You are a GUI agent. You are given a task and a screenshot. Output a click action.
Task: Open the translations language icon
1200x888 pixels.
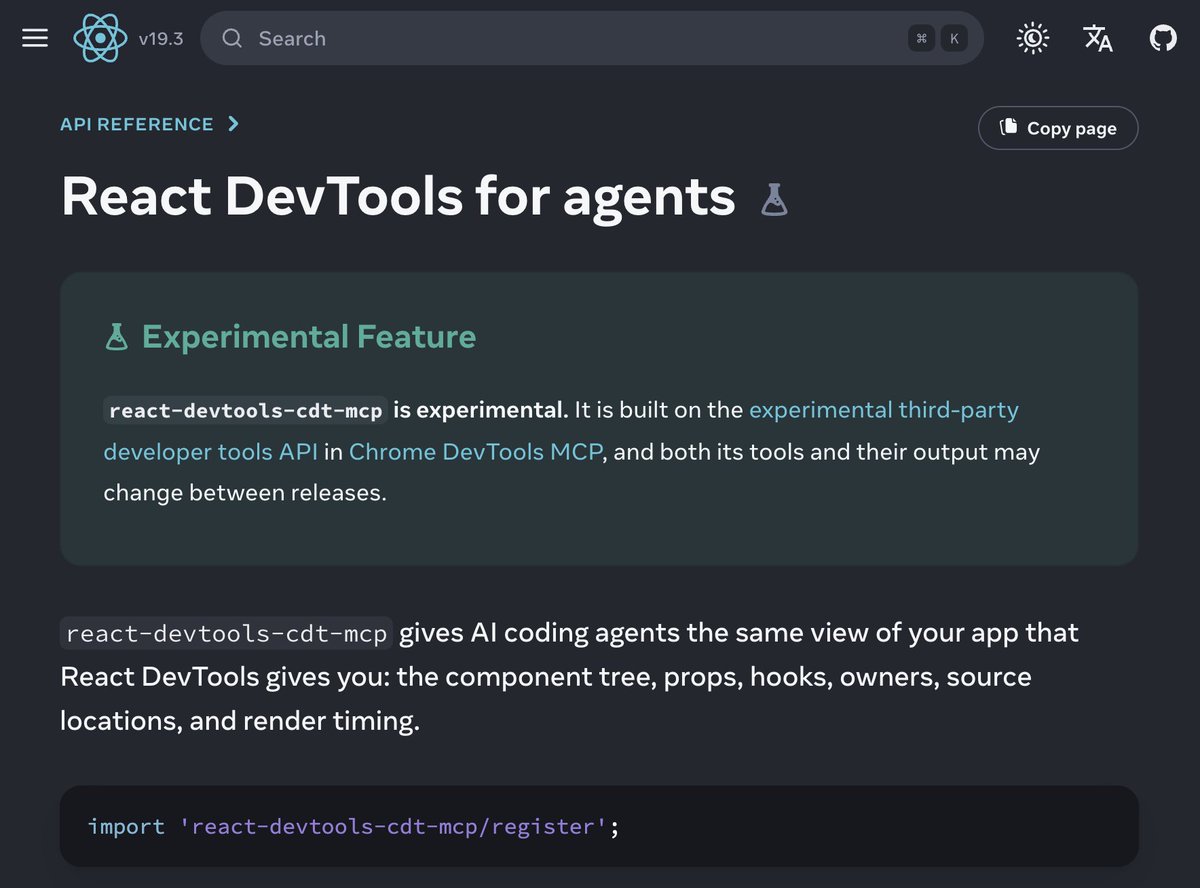coord(1098,39)
